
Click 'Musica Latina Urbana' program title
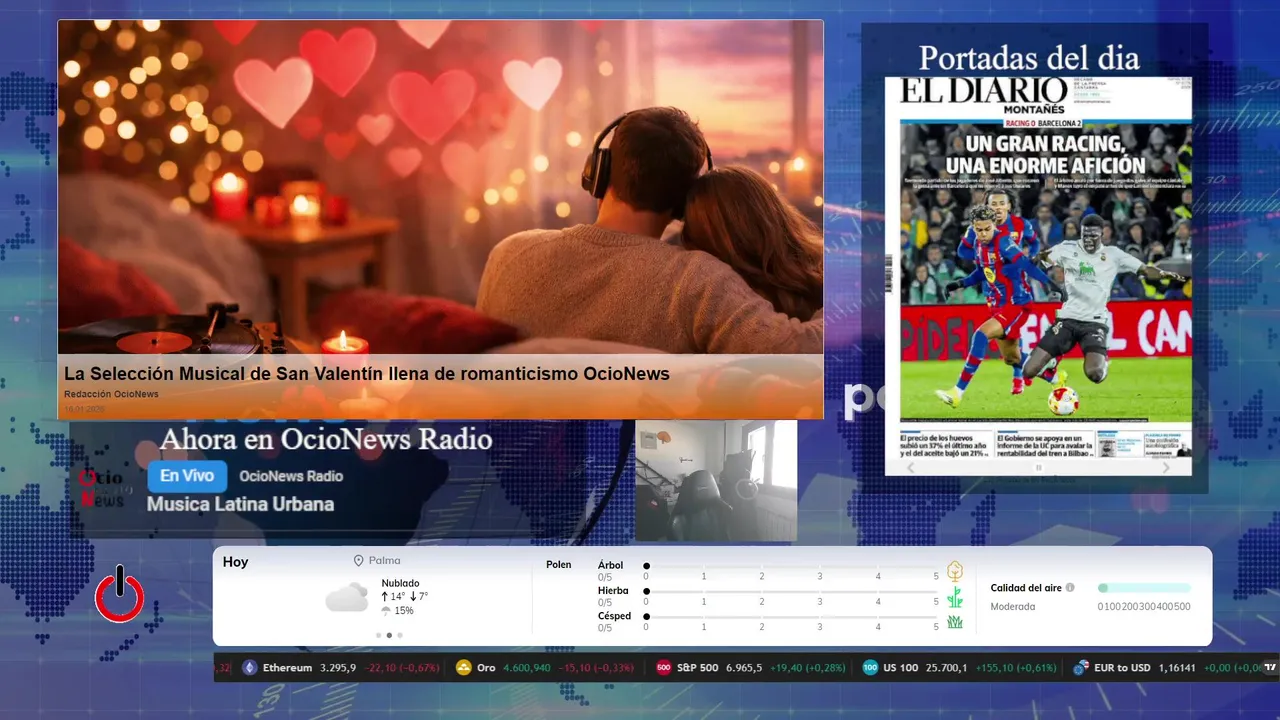click(240, 504)
